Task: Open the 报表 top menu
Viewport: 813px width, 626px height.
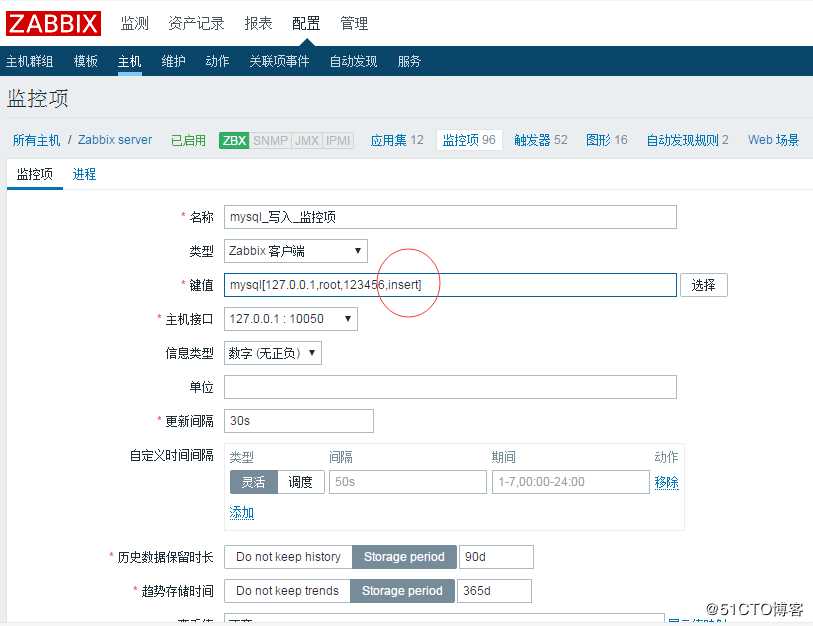Action: tap(258, 23)
